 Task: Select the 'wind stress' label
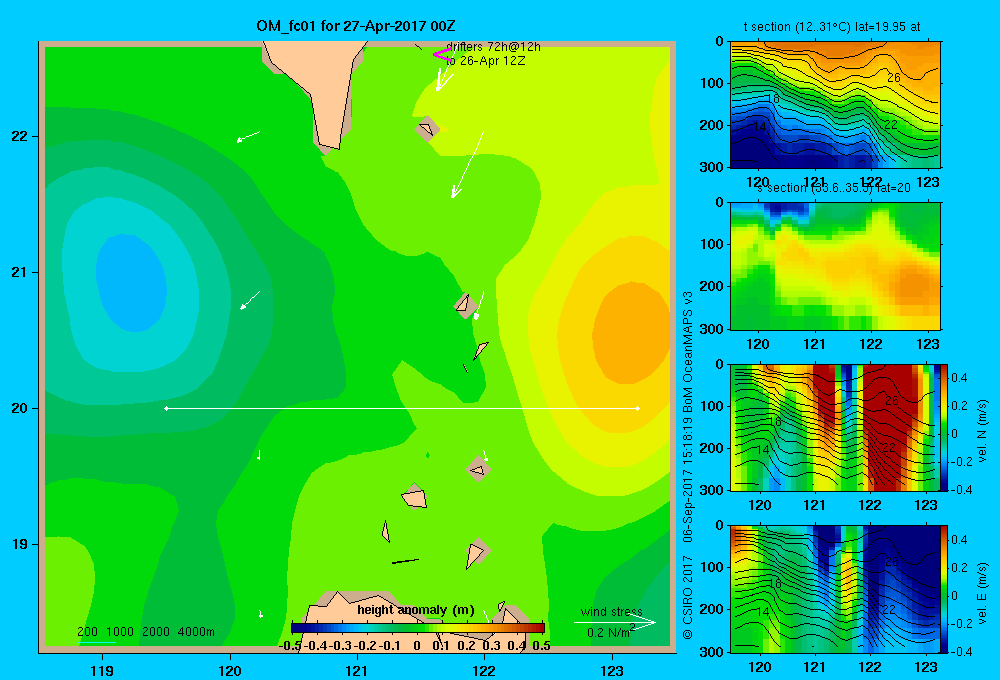[612, 611]
